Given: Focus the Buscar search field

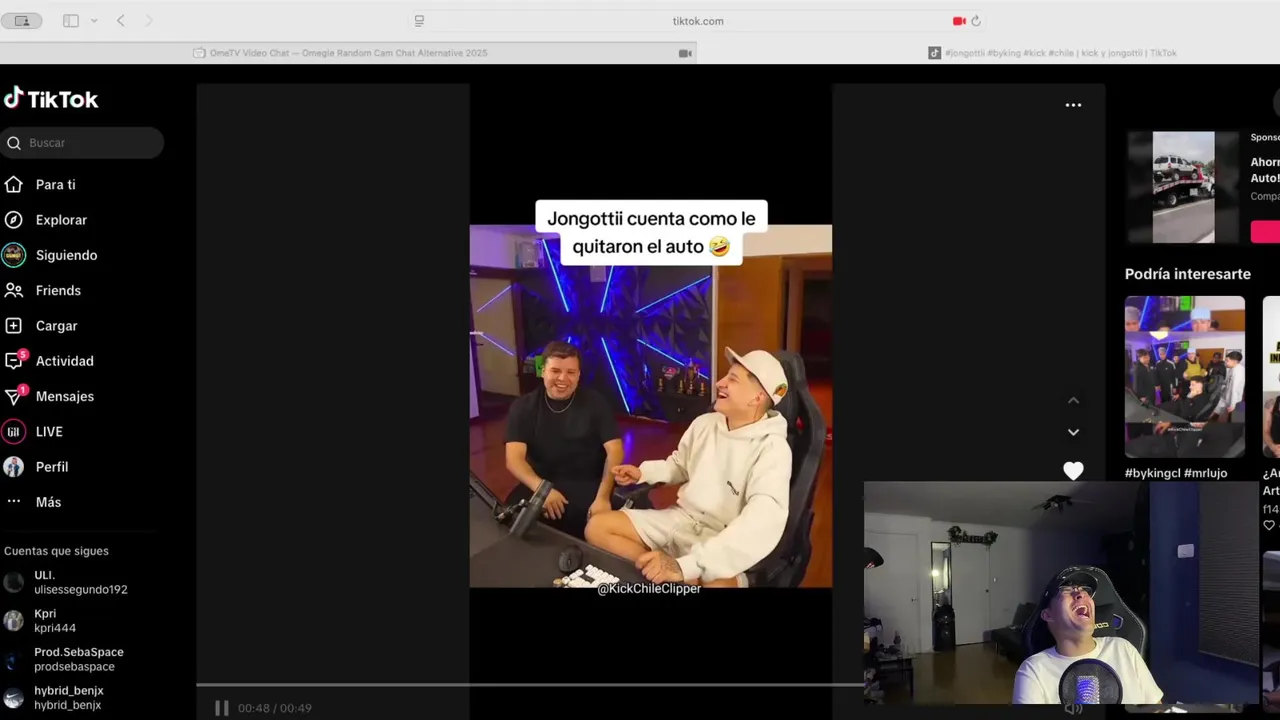Looking at the screenshot, I should (x=82, y=143).
